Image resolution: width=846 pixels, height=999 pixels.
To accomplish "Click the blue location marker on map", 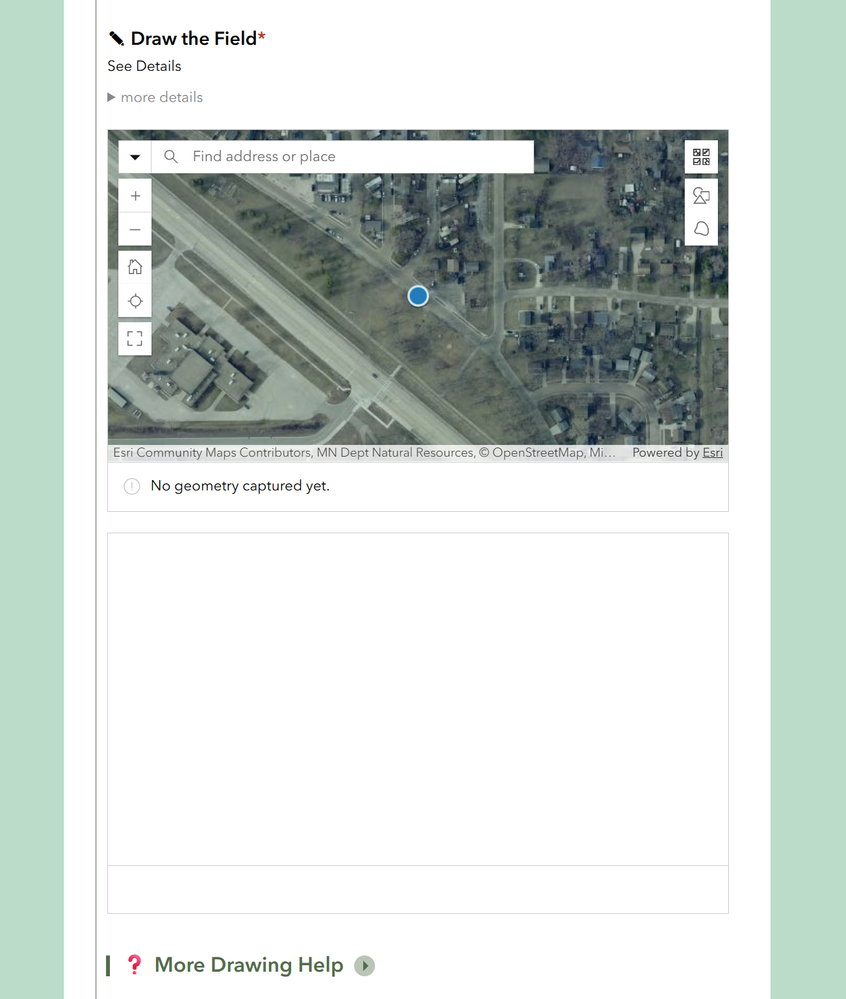I will tap(418, 296).
